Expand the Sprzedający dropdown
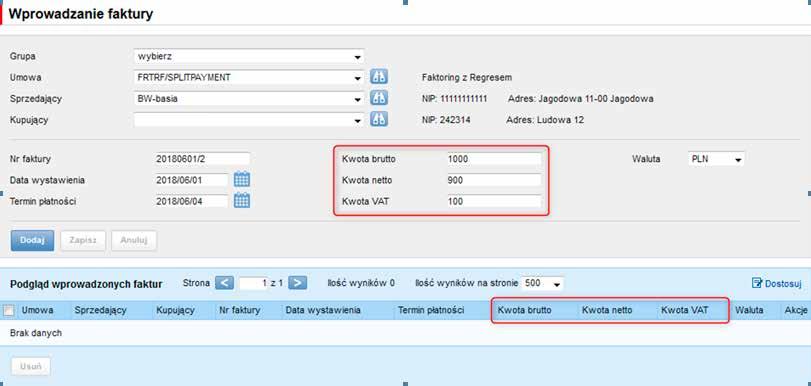 [x=357, y=99]
